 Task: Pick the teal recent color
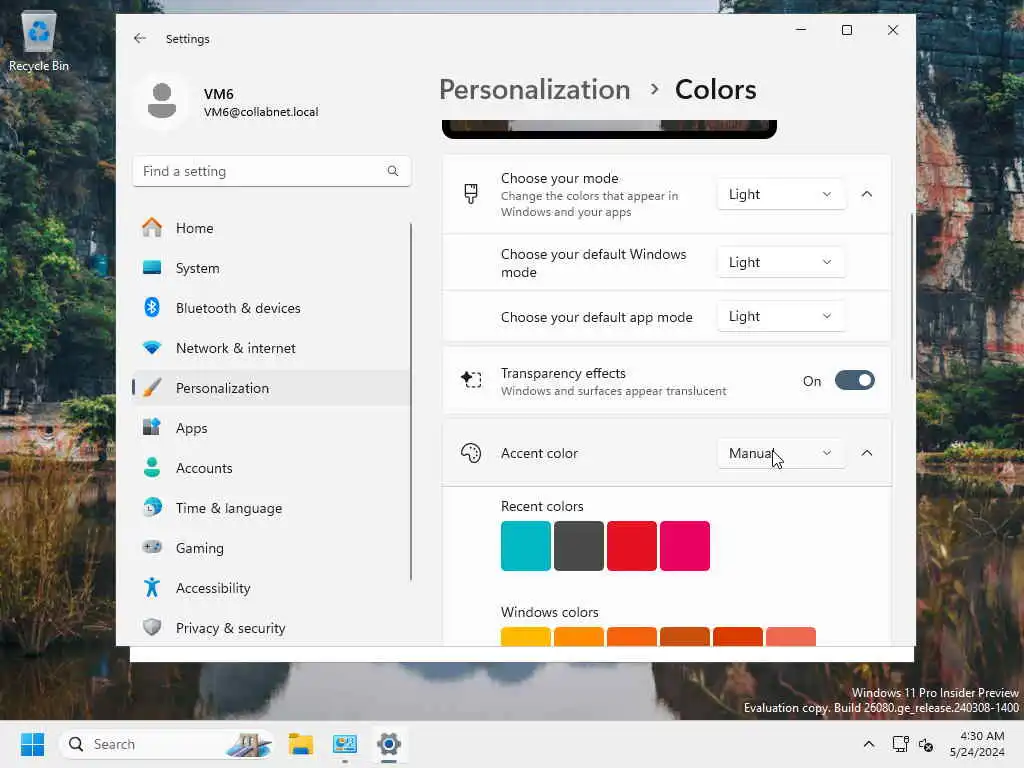tap(526, 545)
